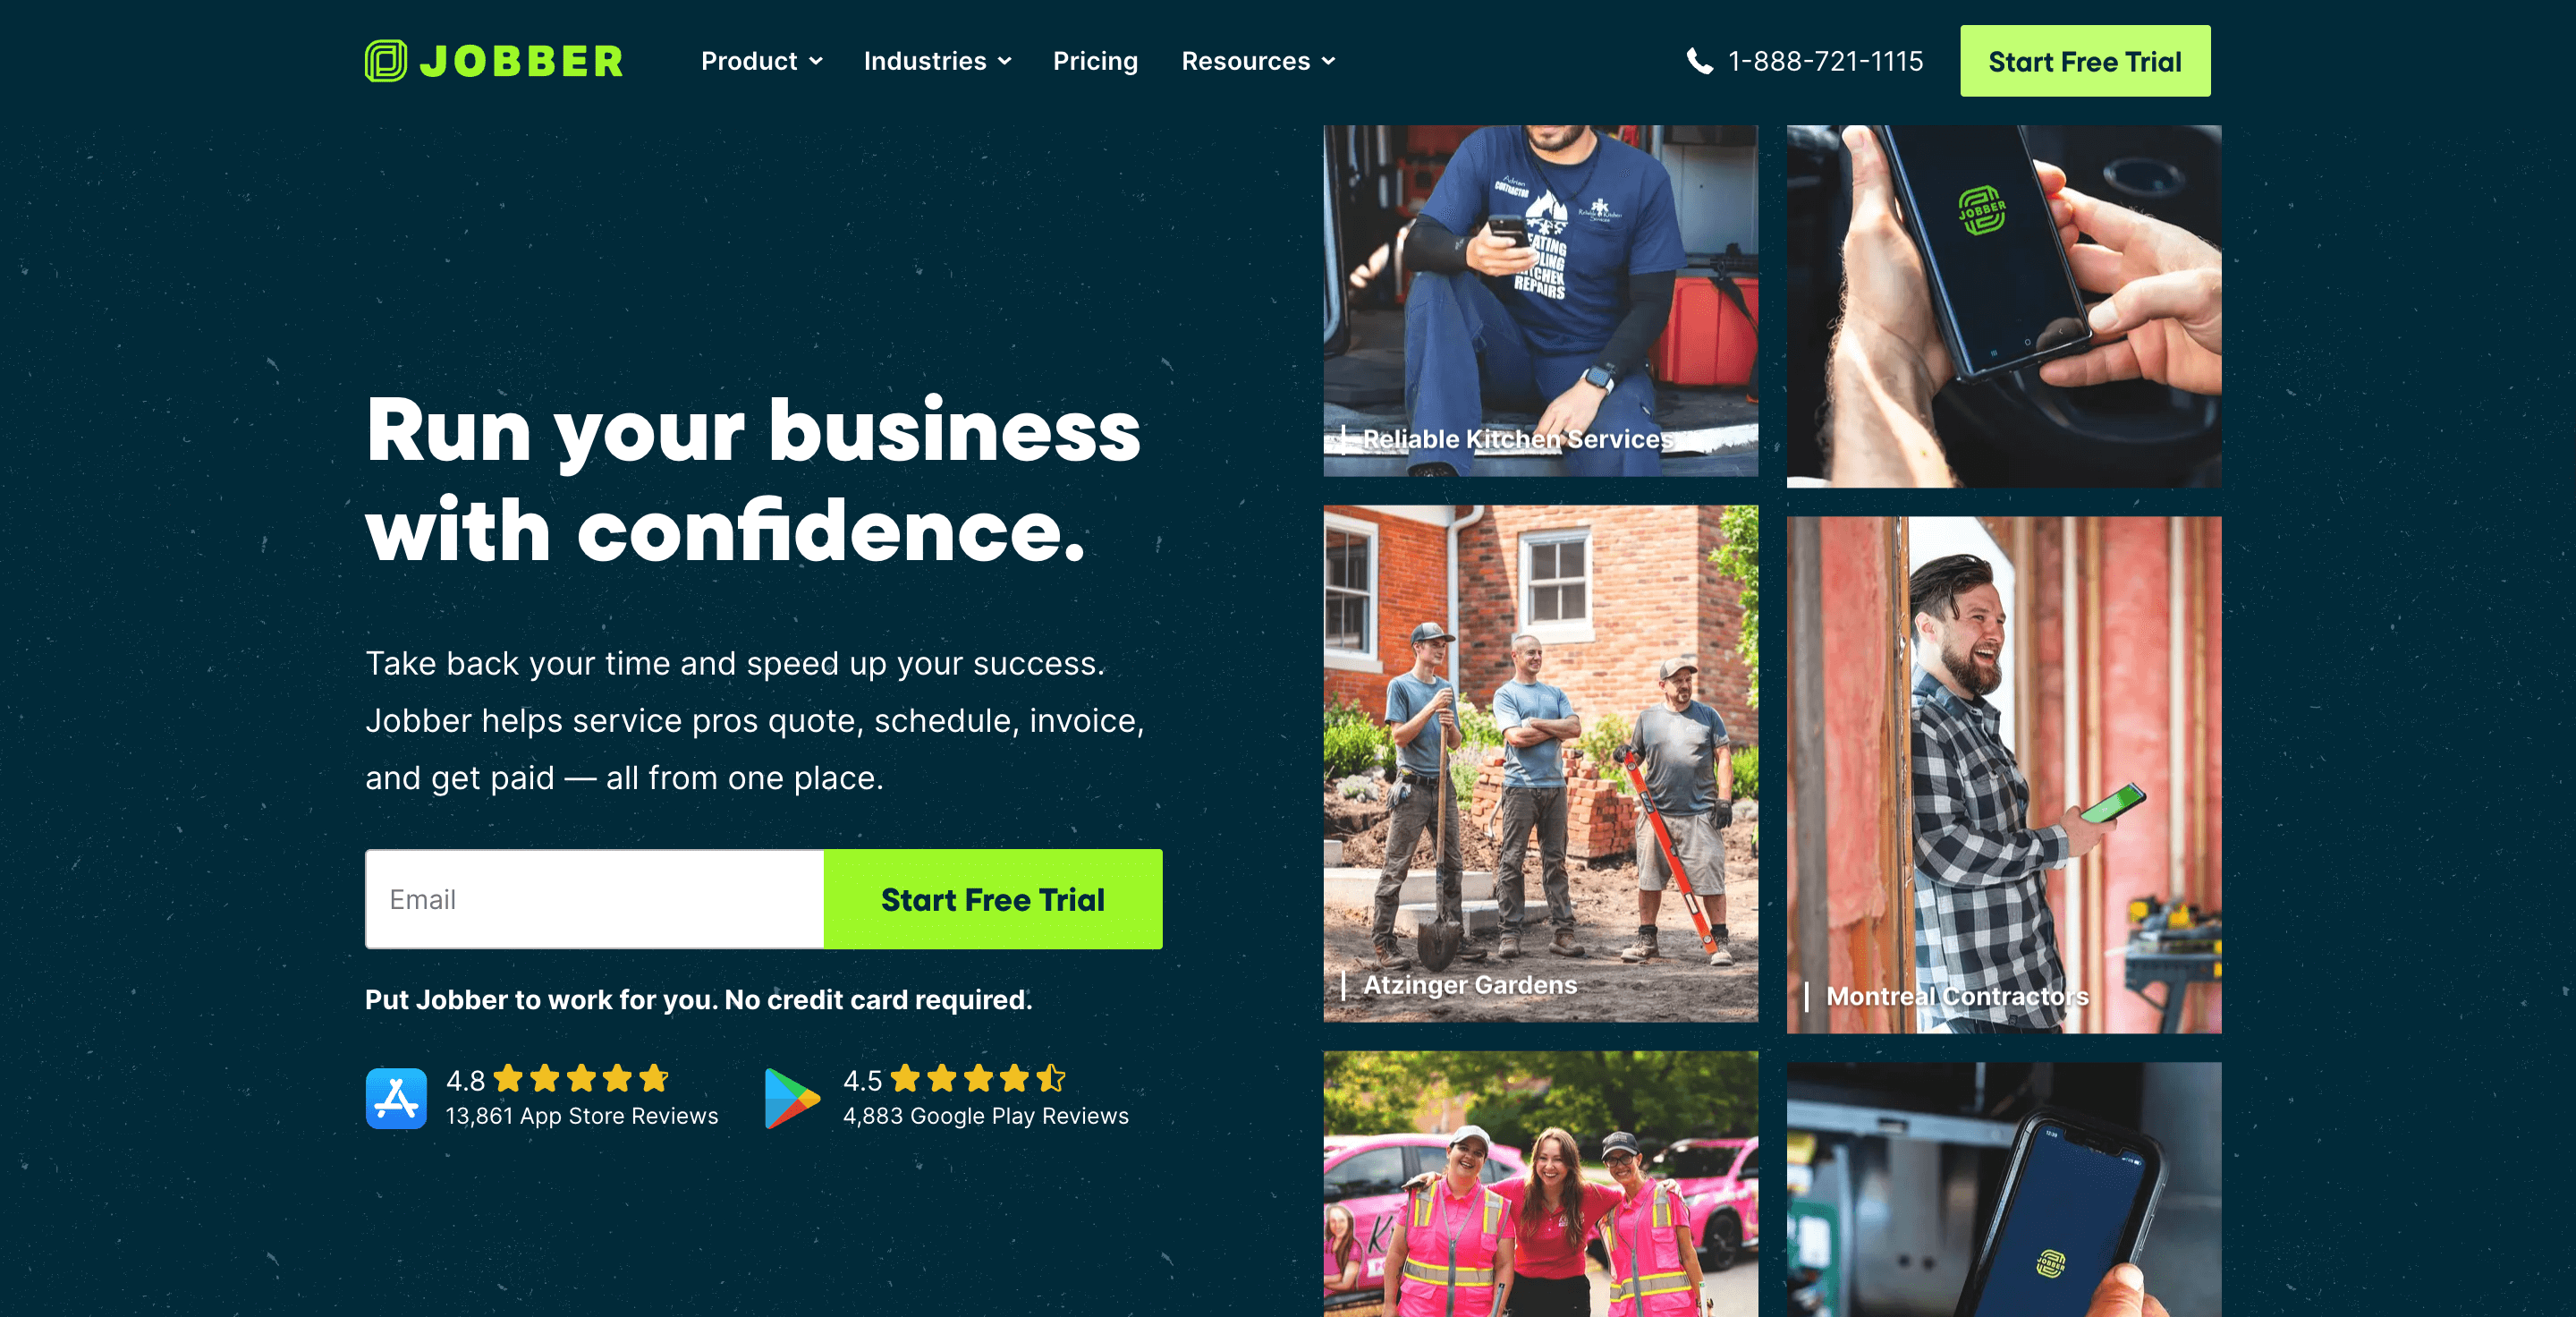2576x1317 pixels.
Task: Select the Montreal Contractors photo
Action: (2004, 775)
